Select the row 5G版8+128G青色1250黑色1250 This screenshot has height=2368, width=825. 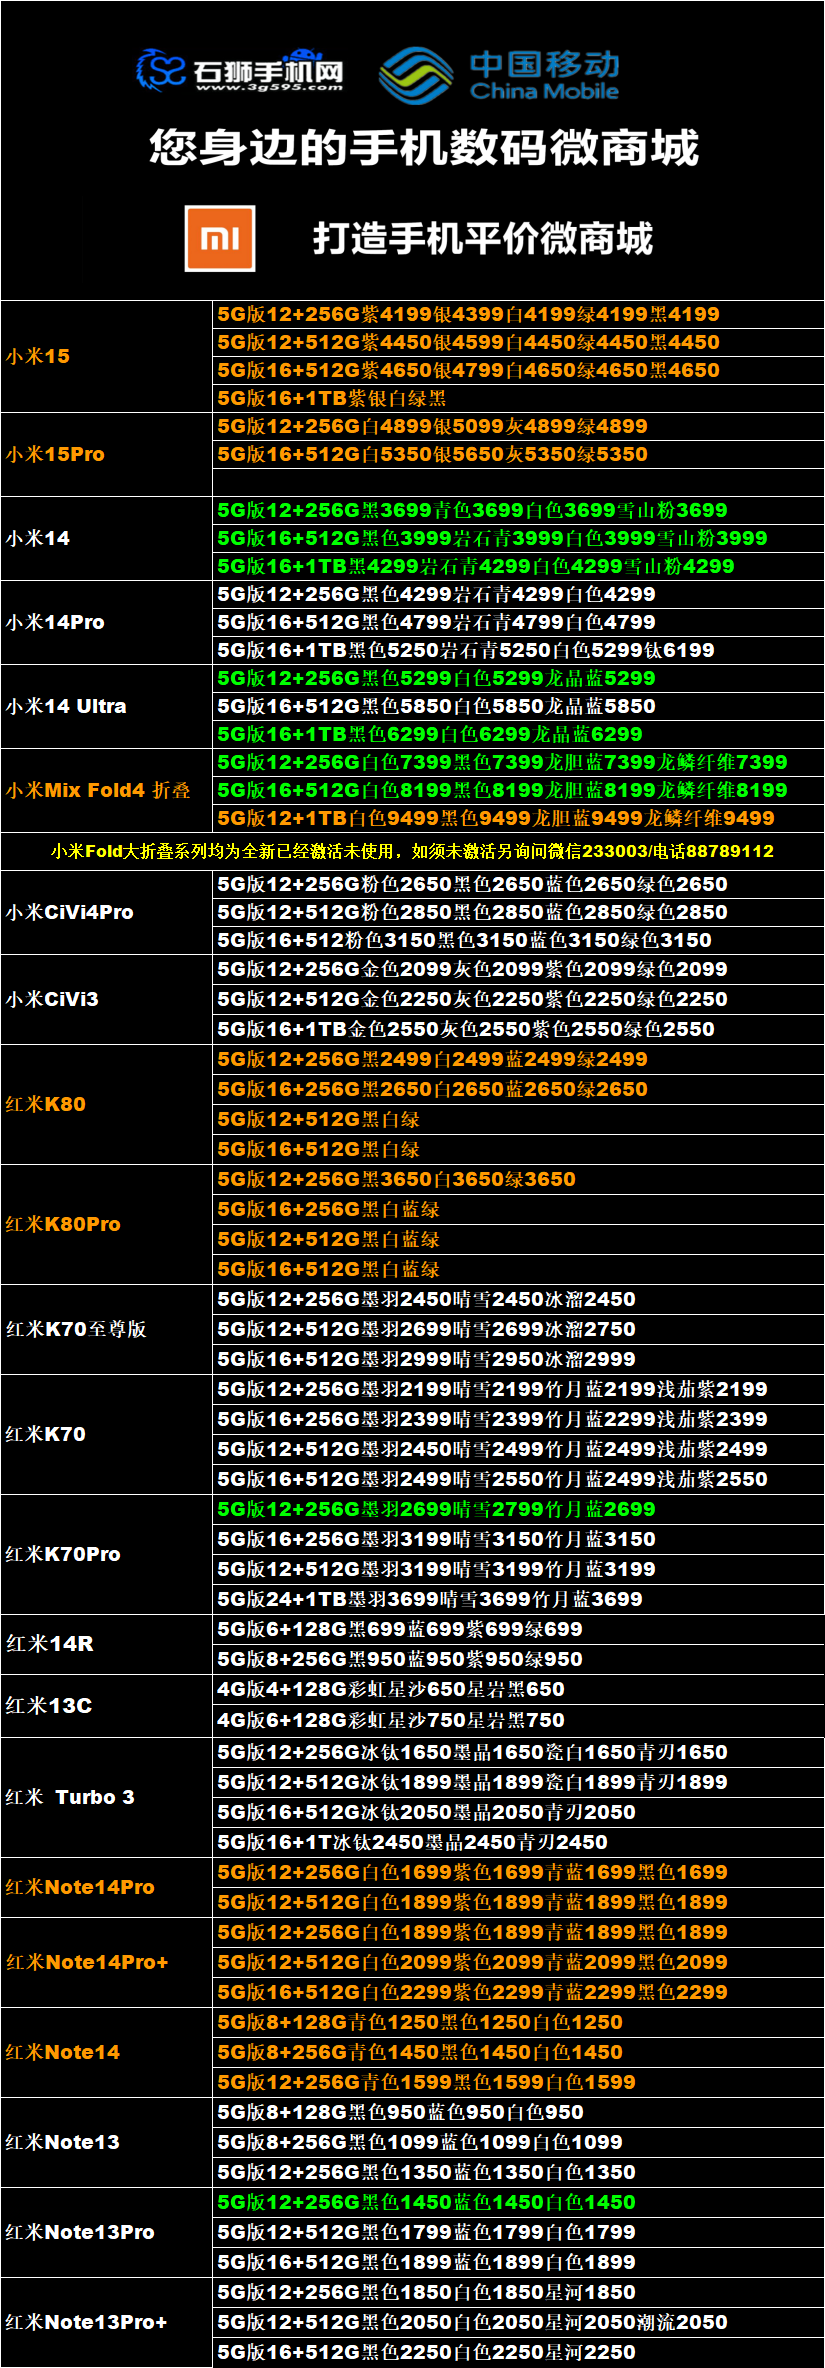[x=518, y=2022]
